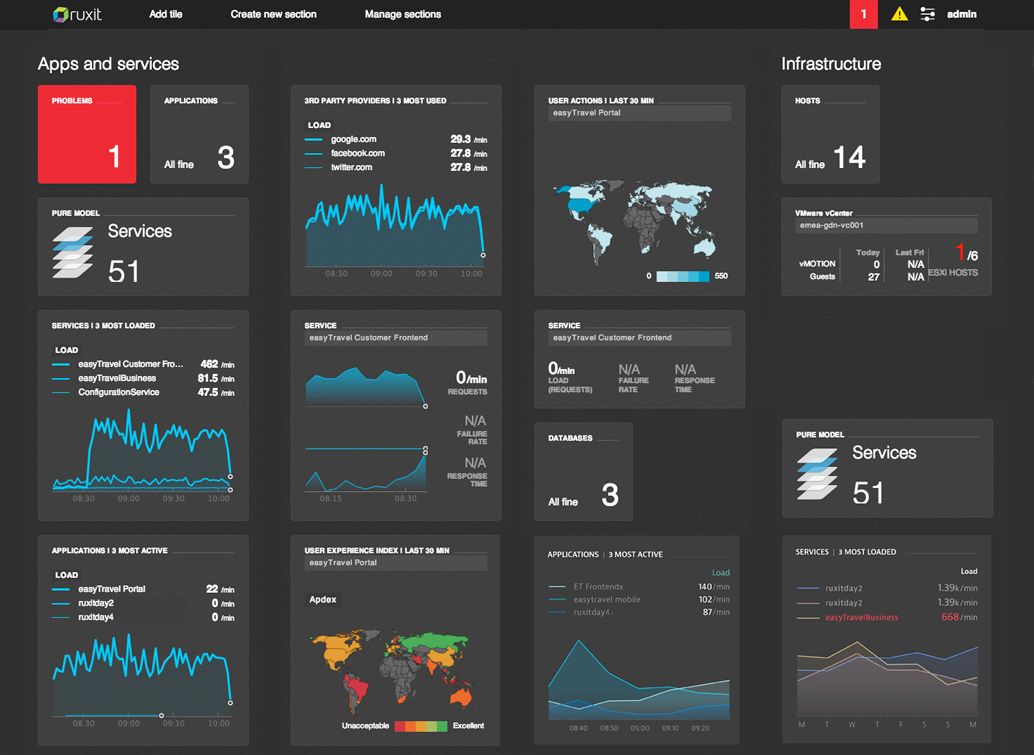
Task: Click easyTravel Customer Frontend field in N/A Service tile
Action: click(x=639, y=338)
